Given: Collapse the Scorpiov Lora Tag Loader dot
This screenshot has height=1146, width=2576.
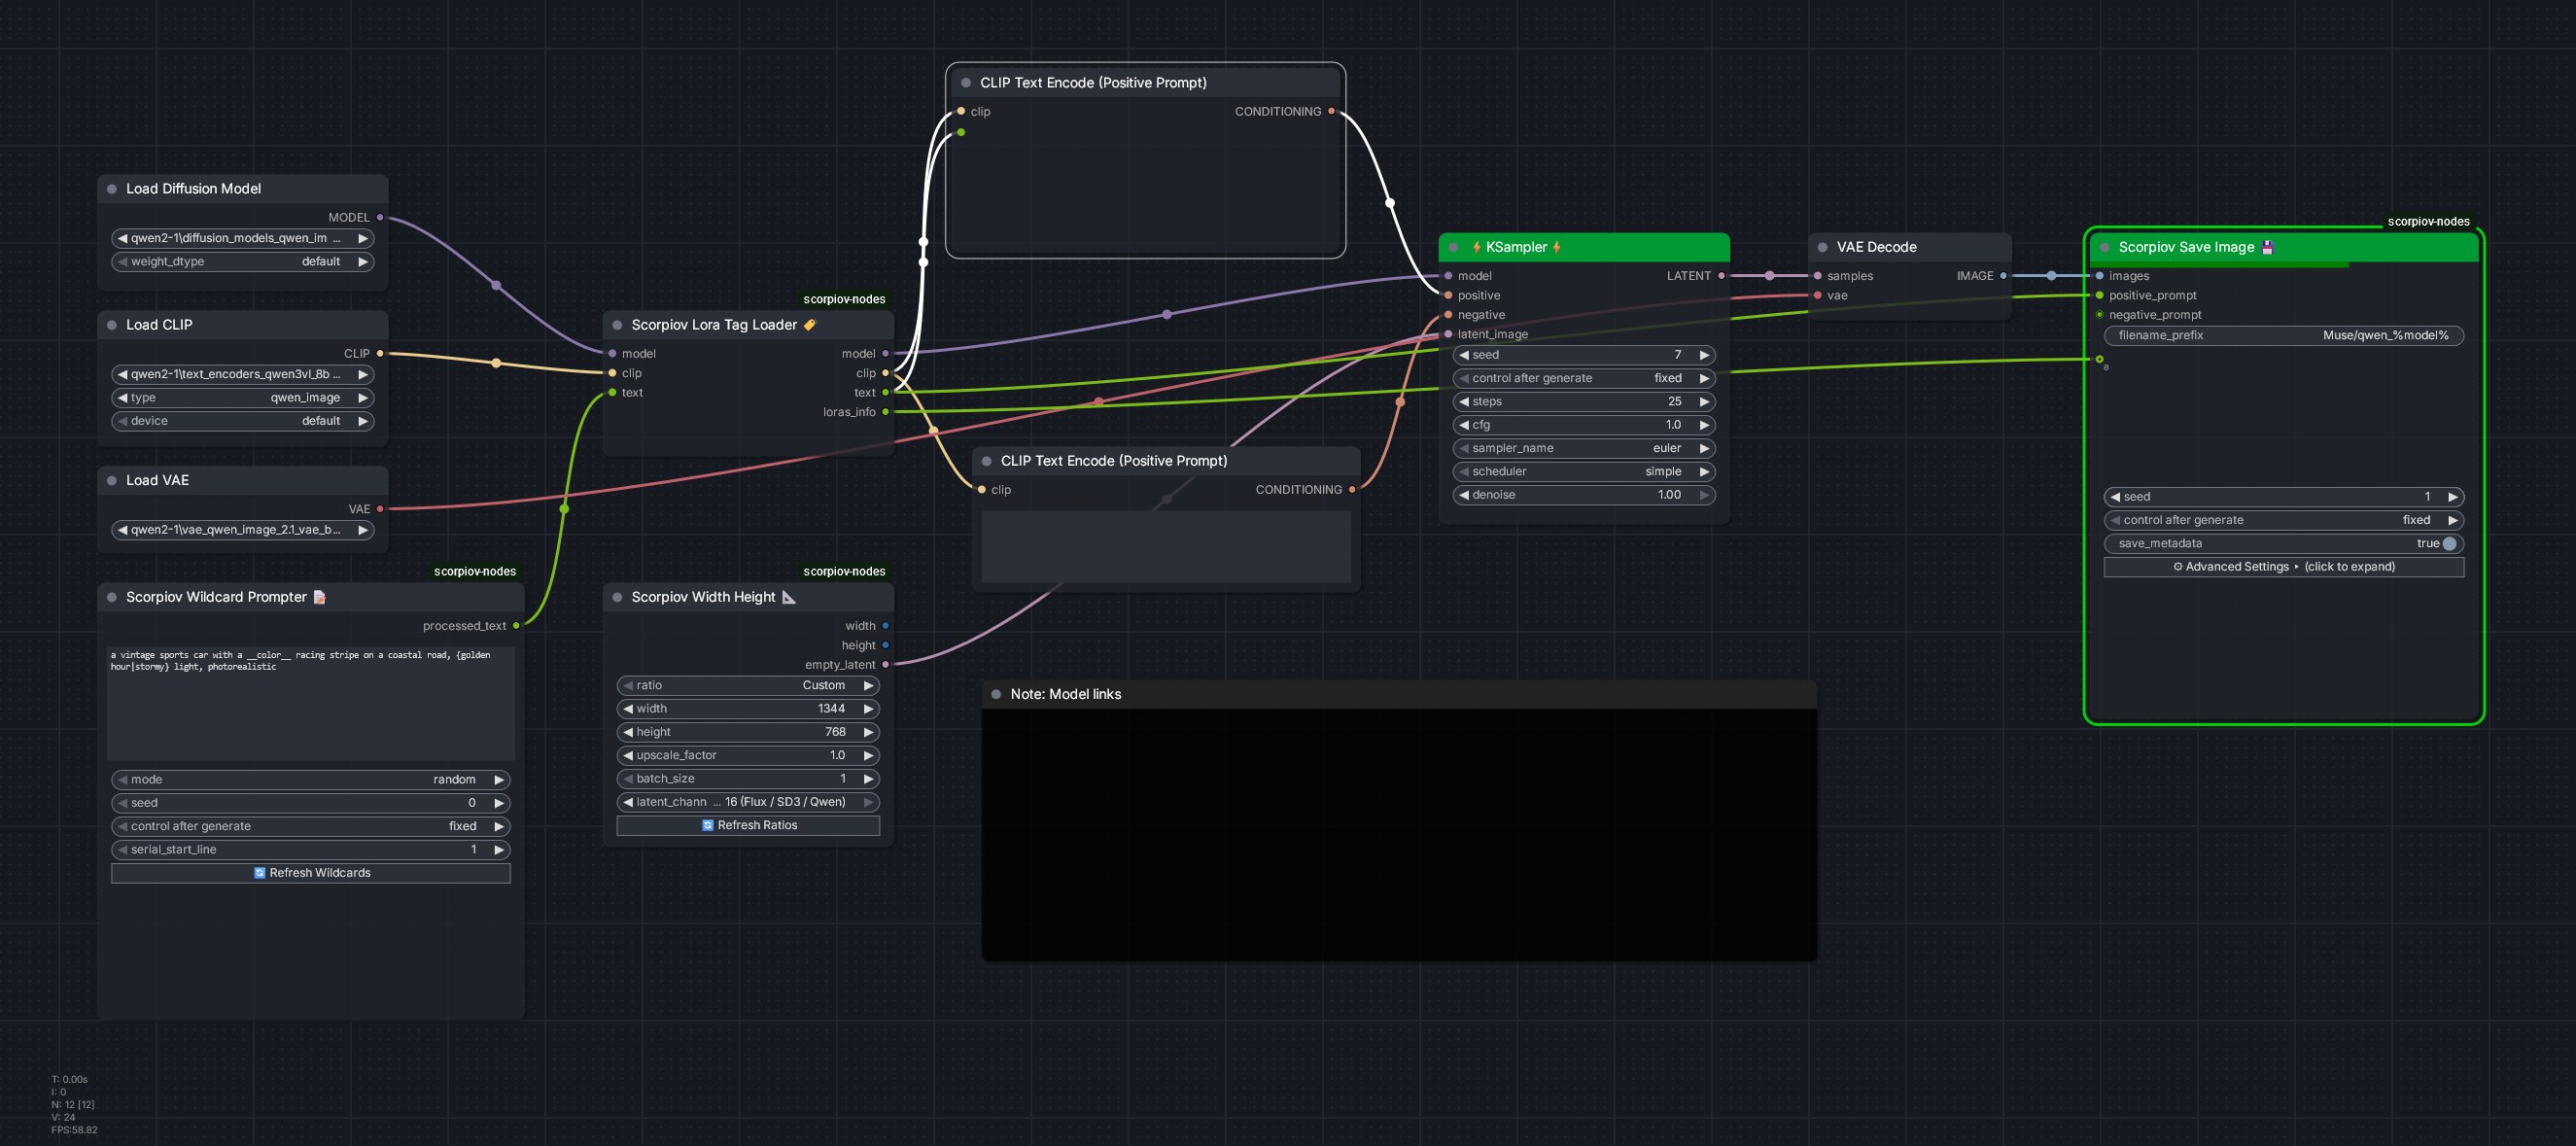Looking at the screenshot, I should (617, 325).
